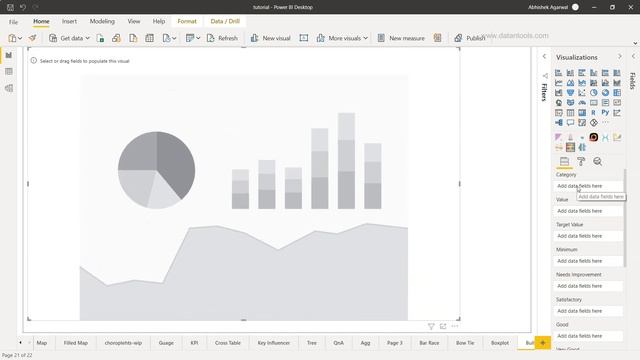Expand the Filters pane

(x=544, y=56)
